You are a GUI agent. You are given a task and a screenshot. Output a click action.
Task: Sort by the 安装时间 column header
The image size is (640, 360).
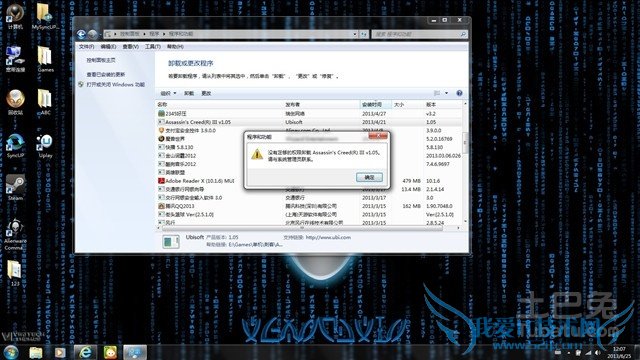376,105
